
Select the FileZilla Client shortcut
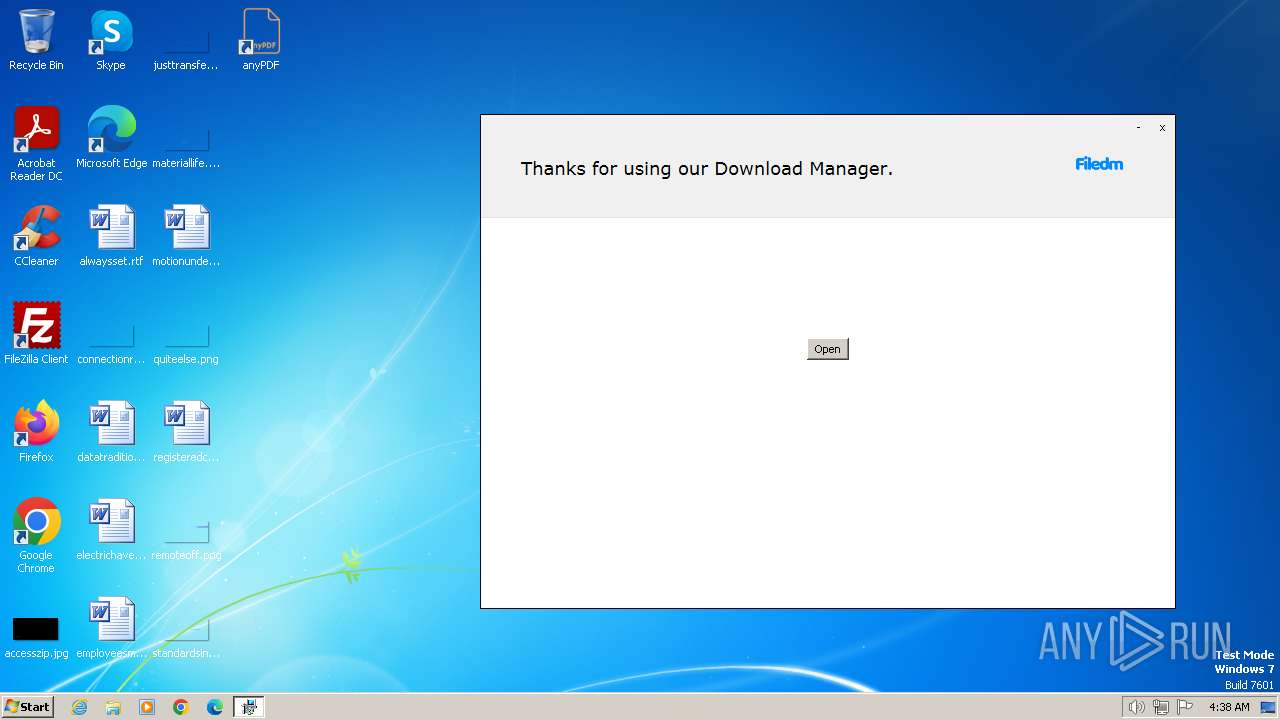(x=36, y=334)
